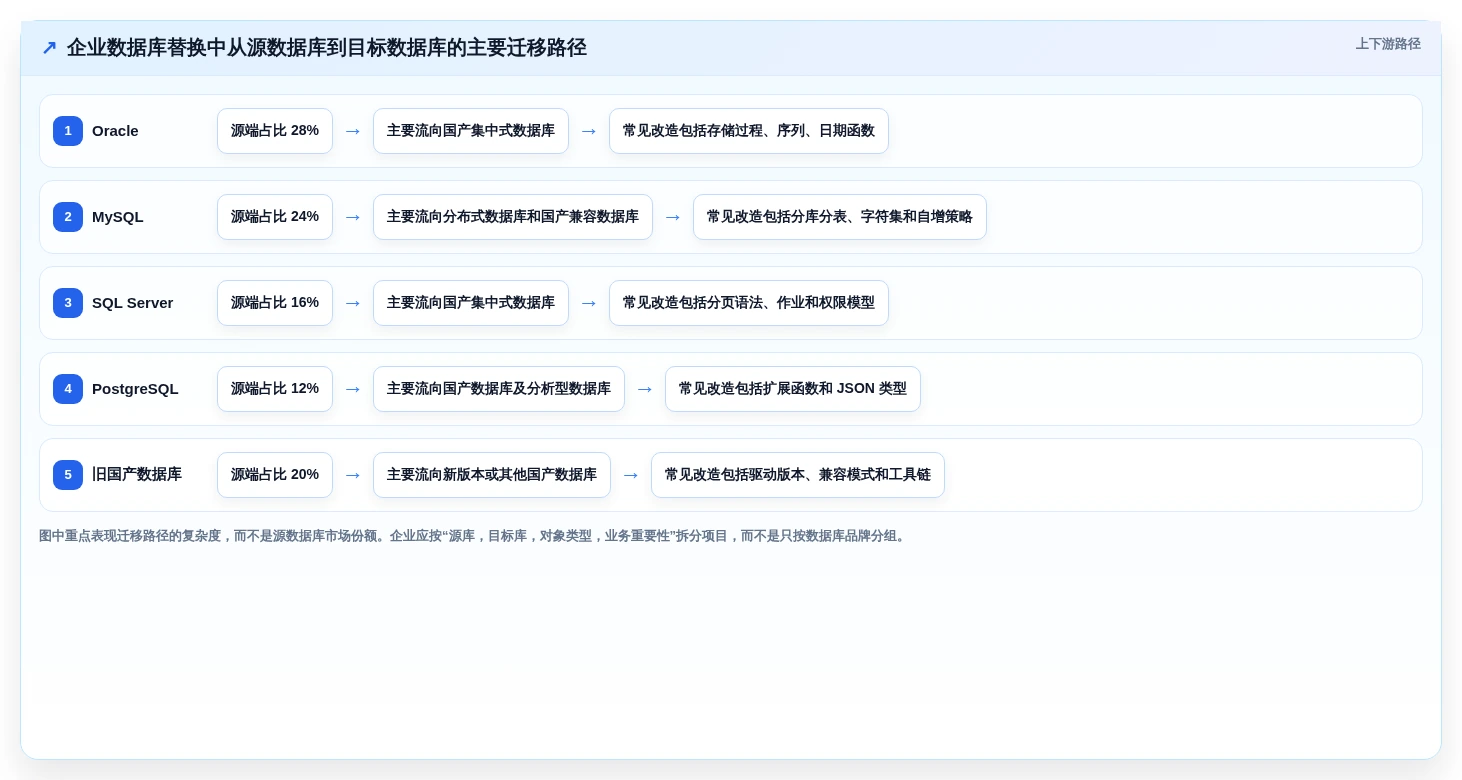Click the 源端占比 12% box

[275, 389]
